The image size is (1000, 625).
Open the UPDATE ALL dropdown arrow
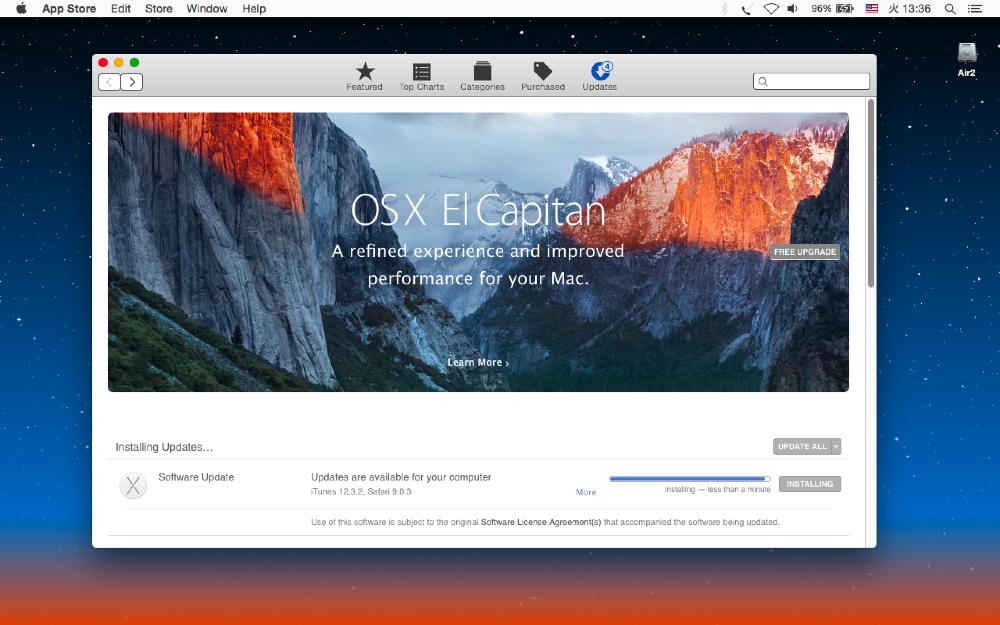(x=836, y=446)
